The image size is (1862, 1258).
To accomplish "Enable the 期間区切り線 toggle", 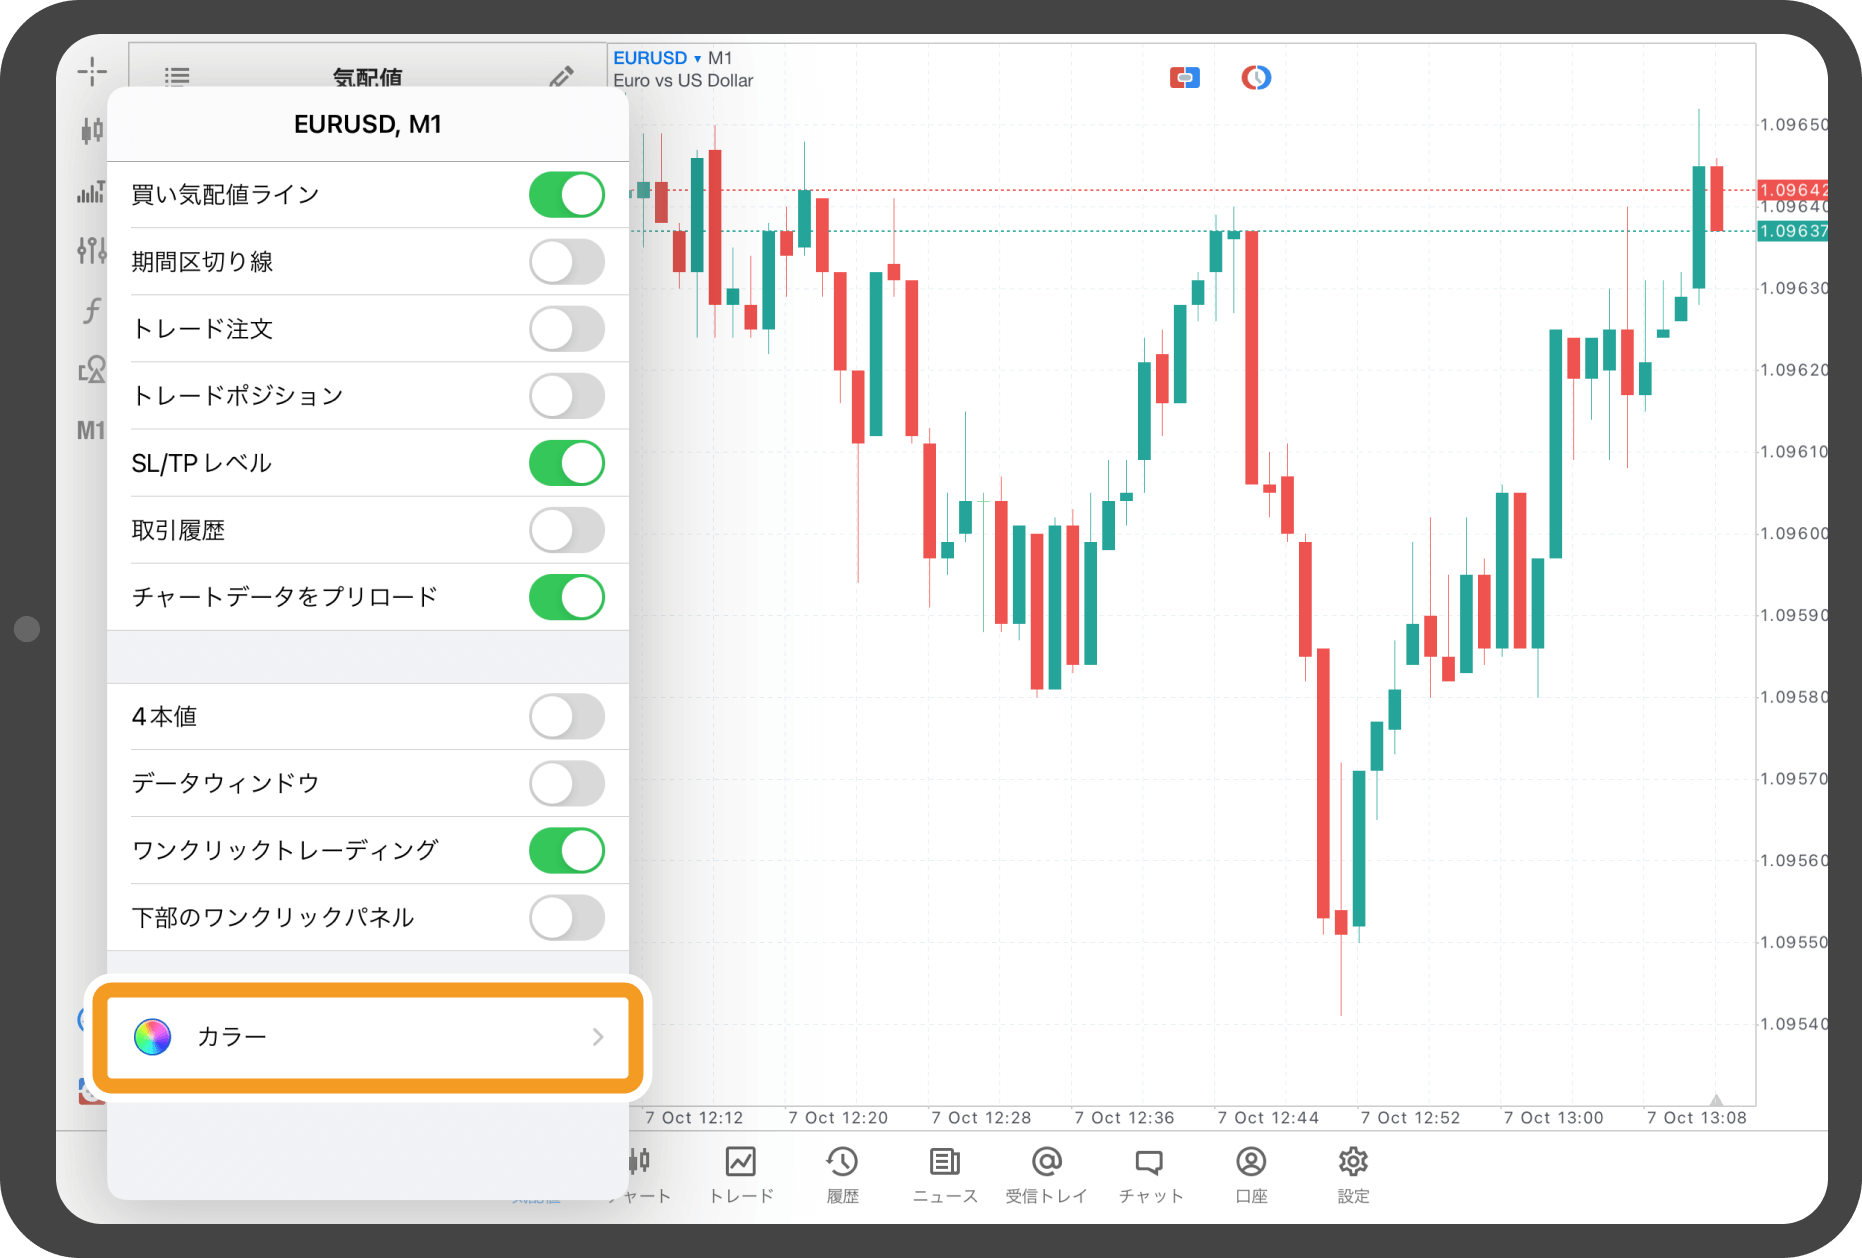I will (x=566, y=262).
